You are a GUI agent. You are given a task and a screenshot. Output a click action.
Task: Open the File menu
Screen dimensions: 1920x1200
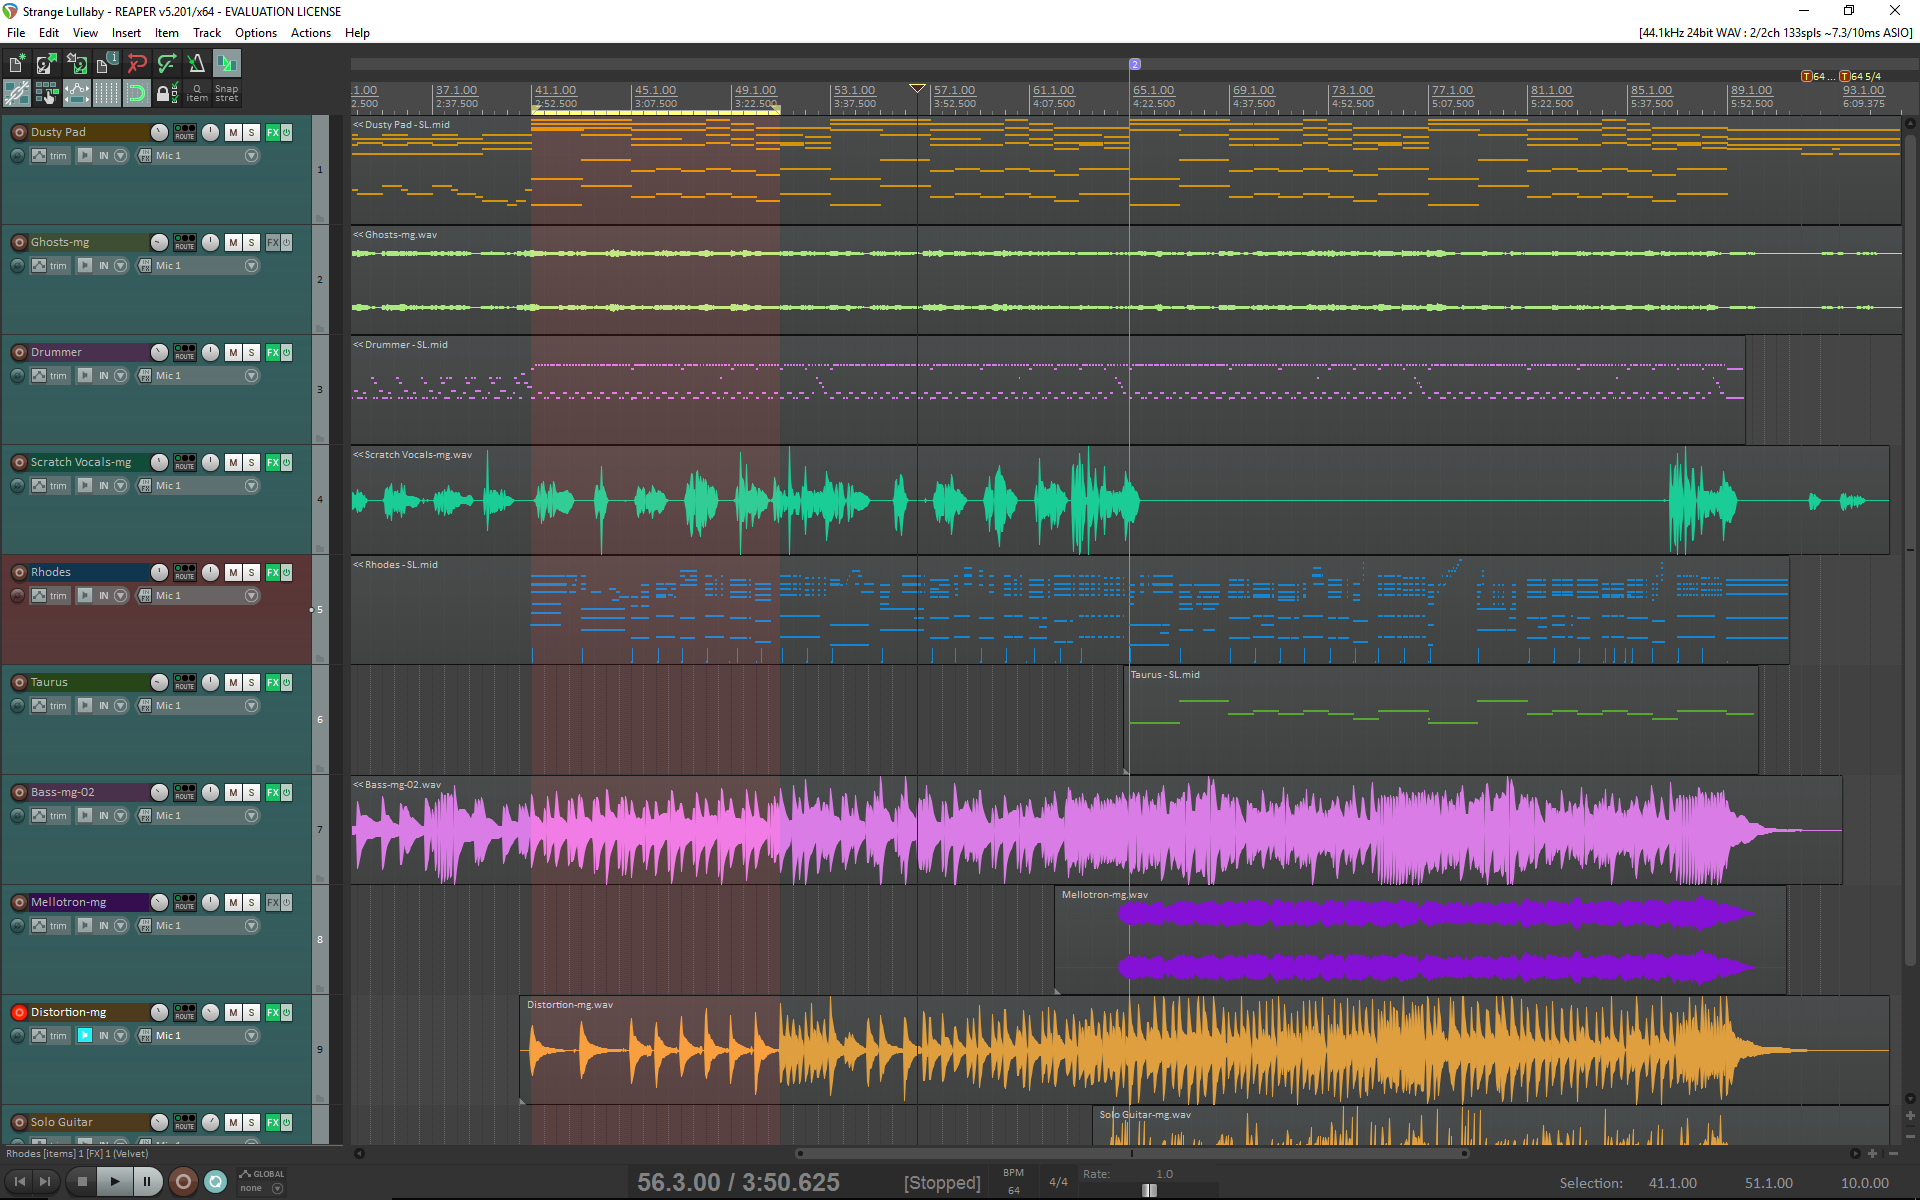(x=16, y=33)
